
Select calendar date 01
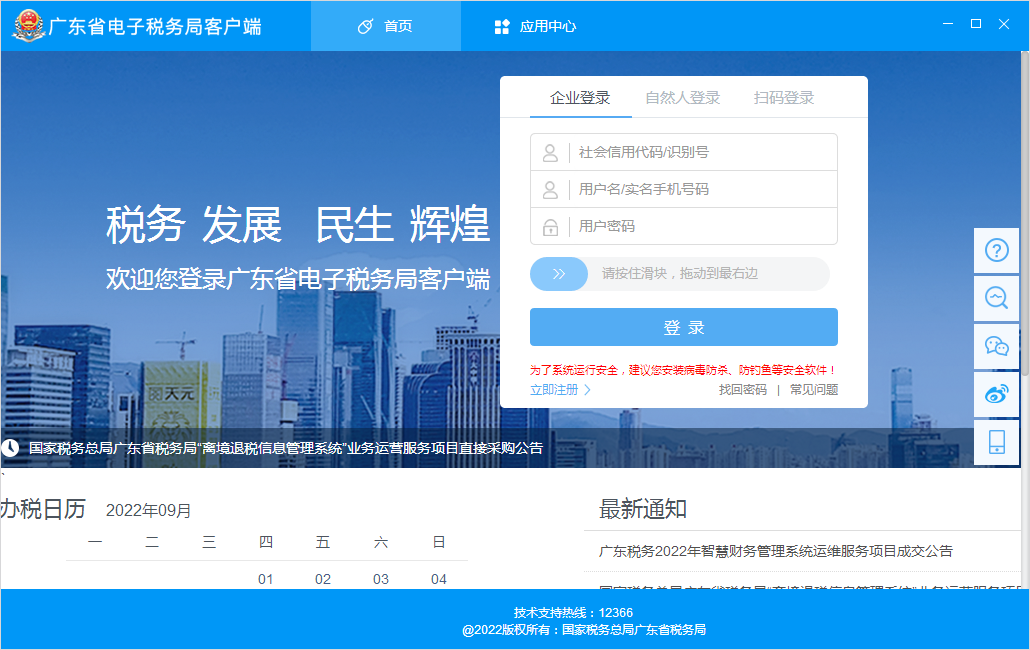265,579
